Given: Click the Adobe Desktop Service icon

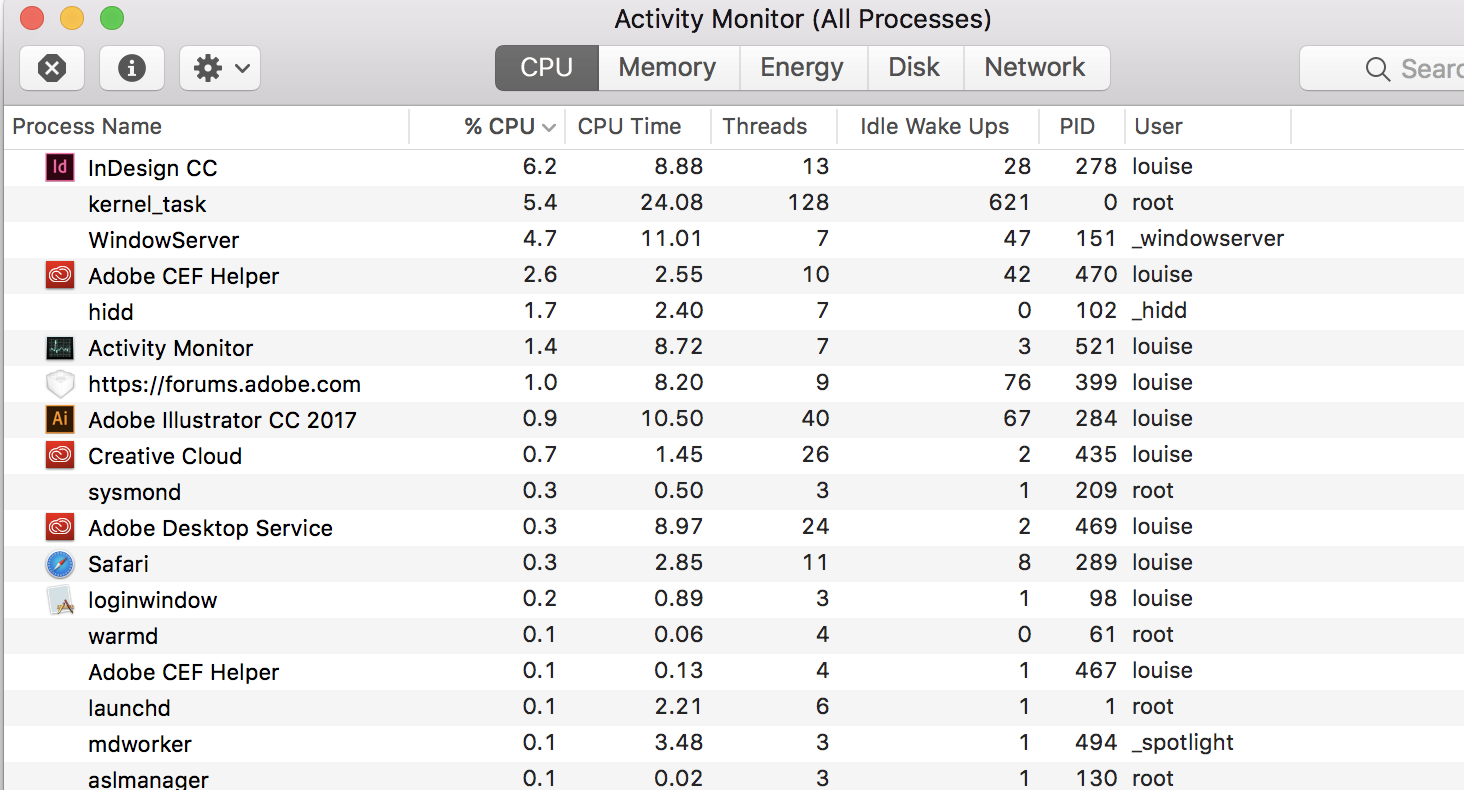Looking at the screenshot, I should tap(60, 527).
